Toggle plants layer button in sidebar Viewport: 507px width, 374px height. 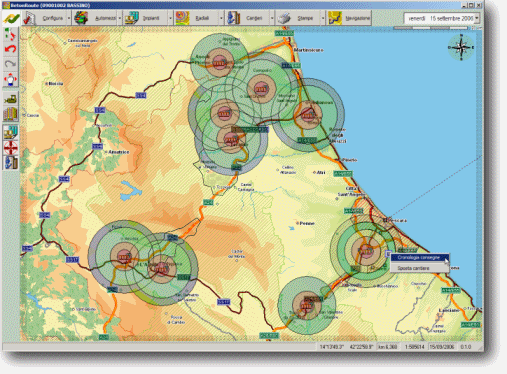pos(10,132)
